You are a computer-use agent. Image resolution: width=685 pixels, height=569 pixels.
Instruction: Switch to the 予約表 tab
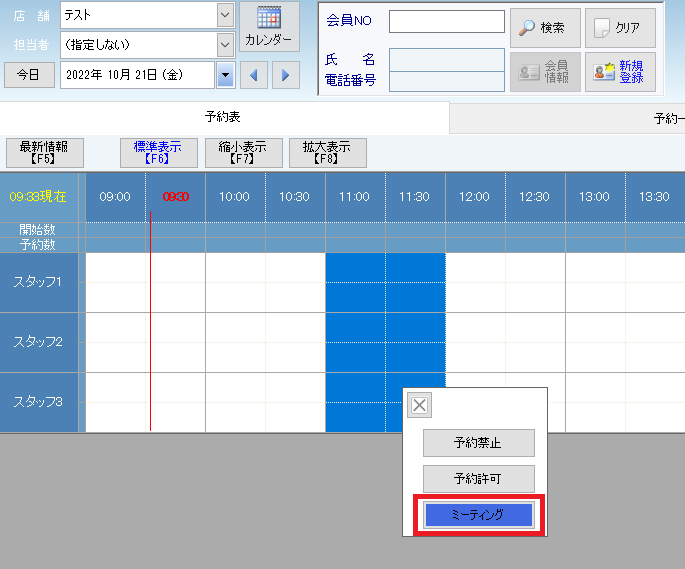point(222,118)
